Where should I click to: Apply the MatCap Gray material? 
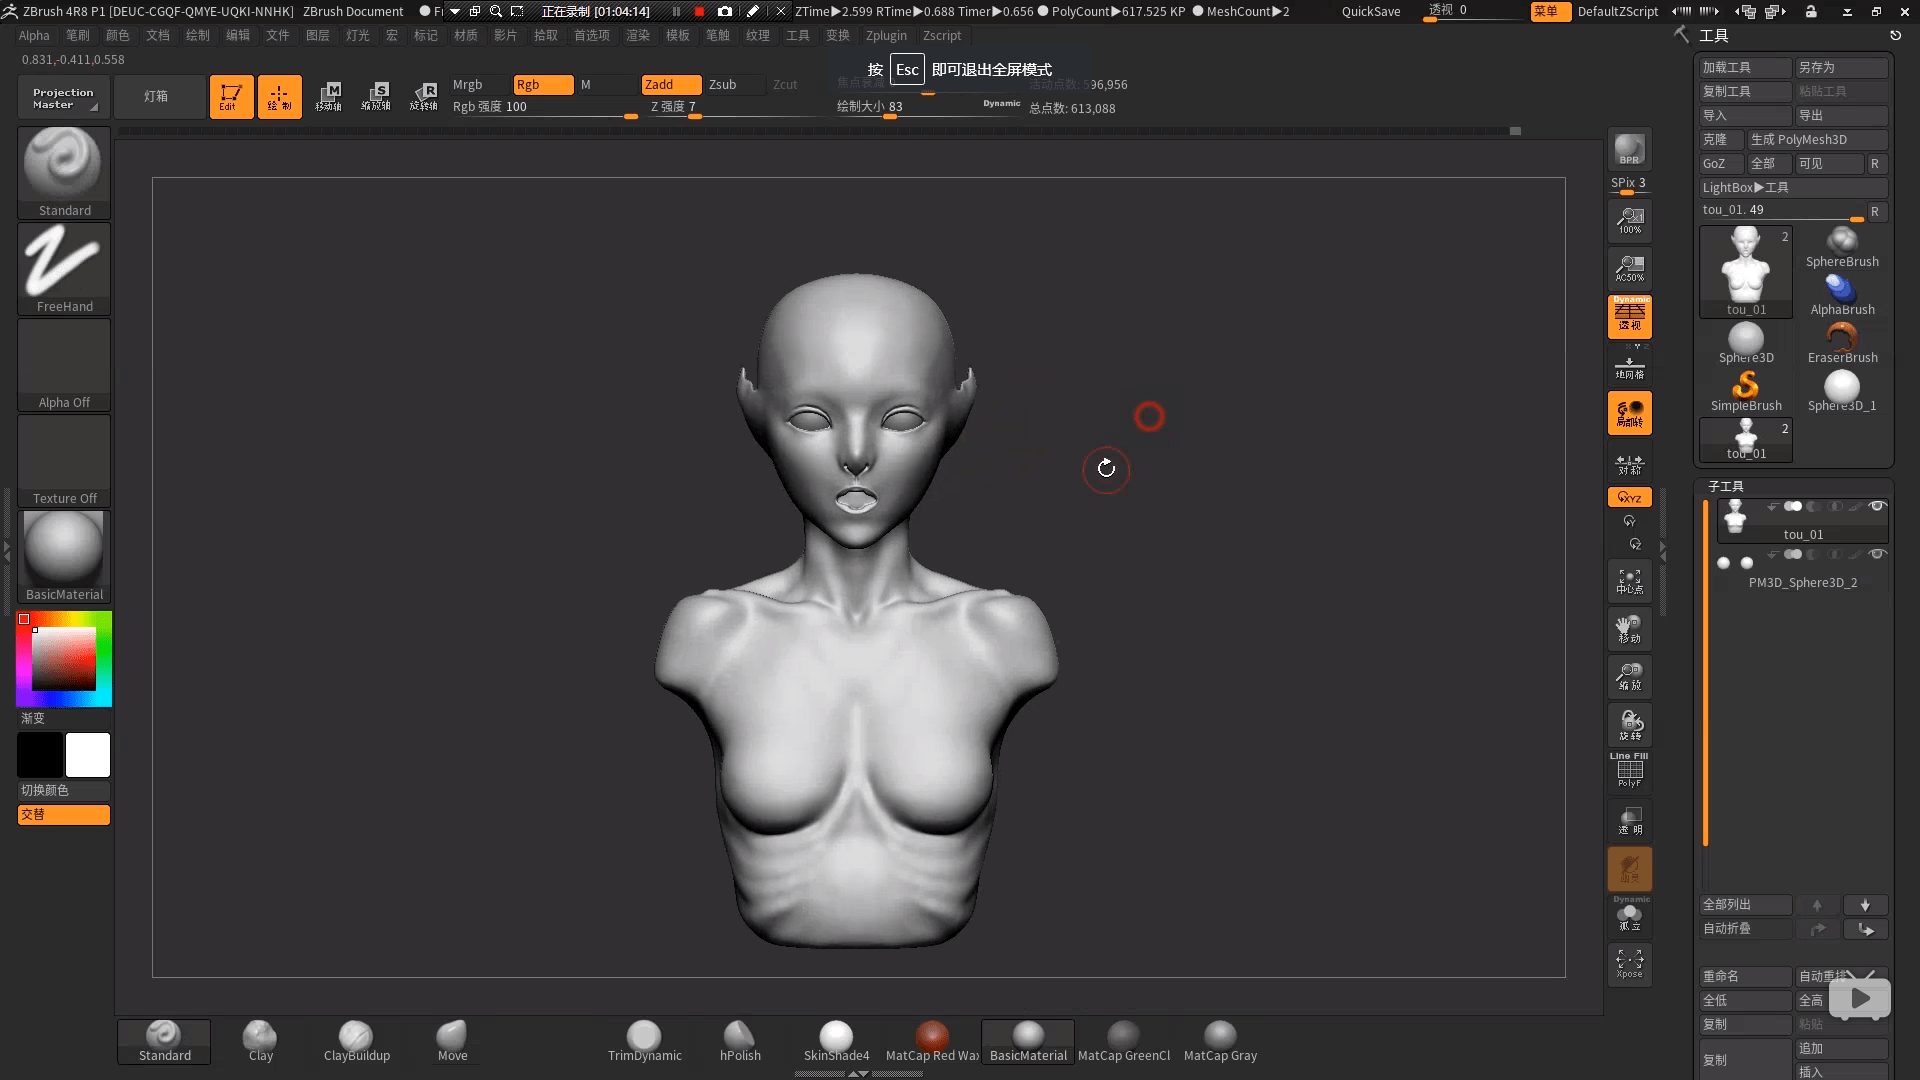(x=1220, y=1042)
